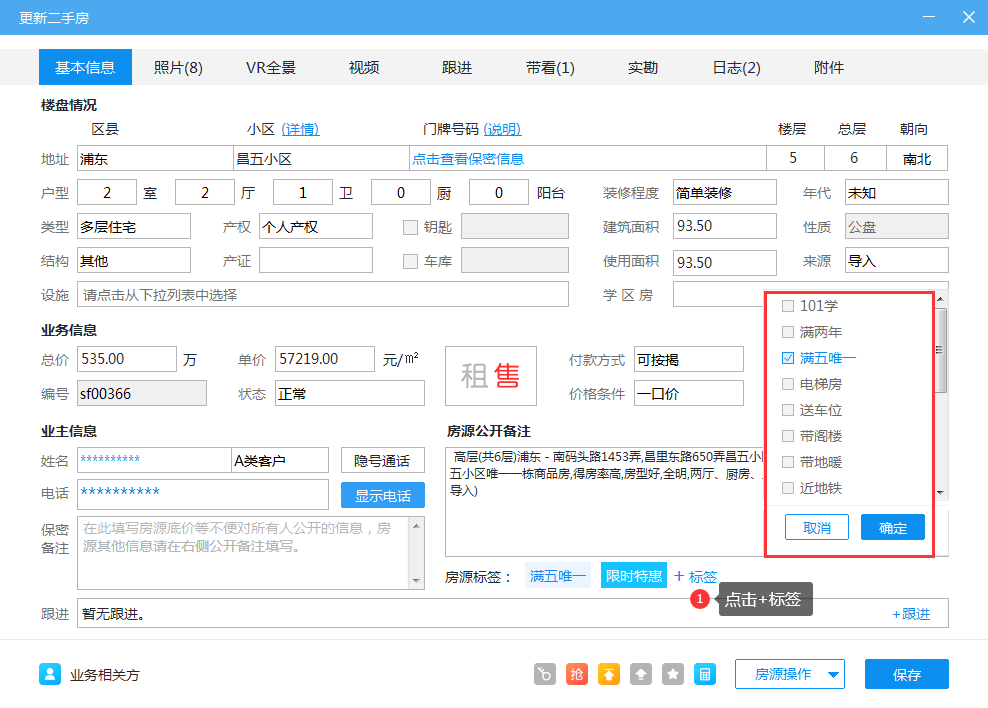Open the 价格条件 combo box showing 一口价
Image resolution: width=988 pixels, height=708 pixels.
pyautogui.click(x=689, y=394)
